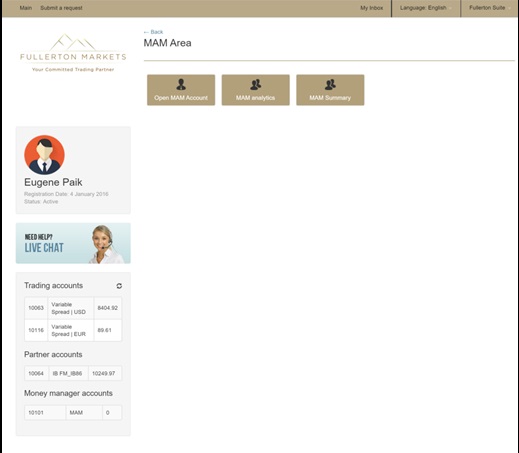Click the Open MAM Account button
The image size is (519, 453).
pos(181,90)
